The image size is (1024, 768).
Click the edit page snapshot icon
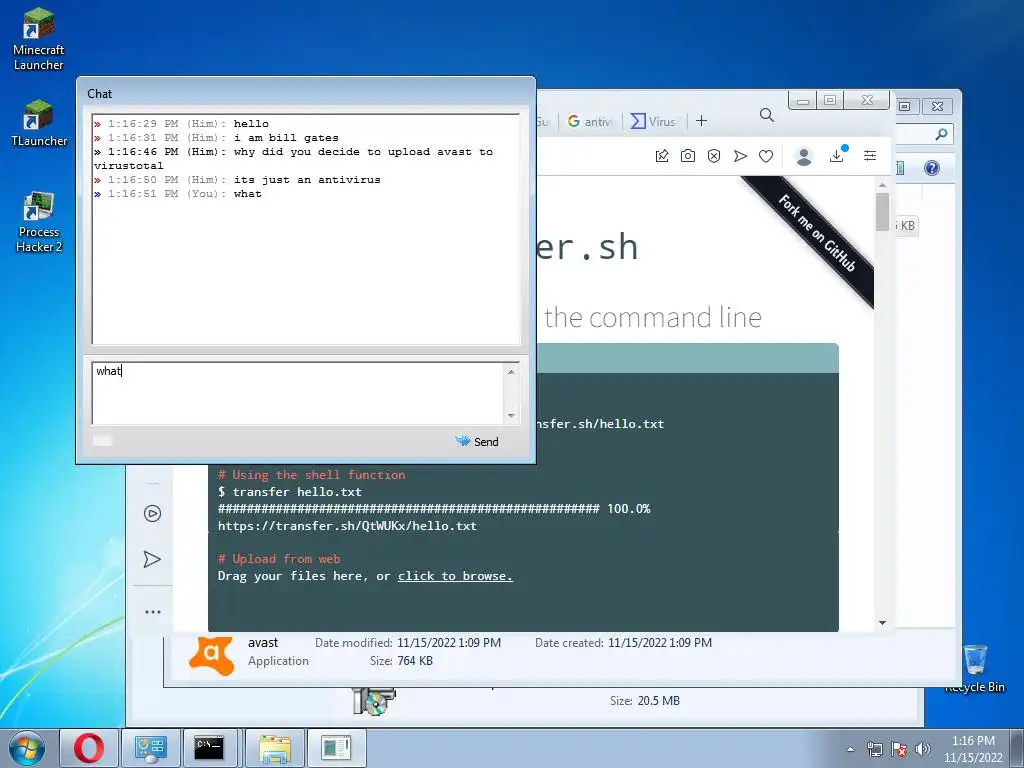coord(662,156)
